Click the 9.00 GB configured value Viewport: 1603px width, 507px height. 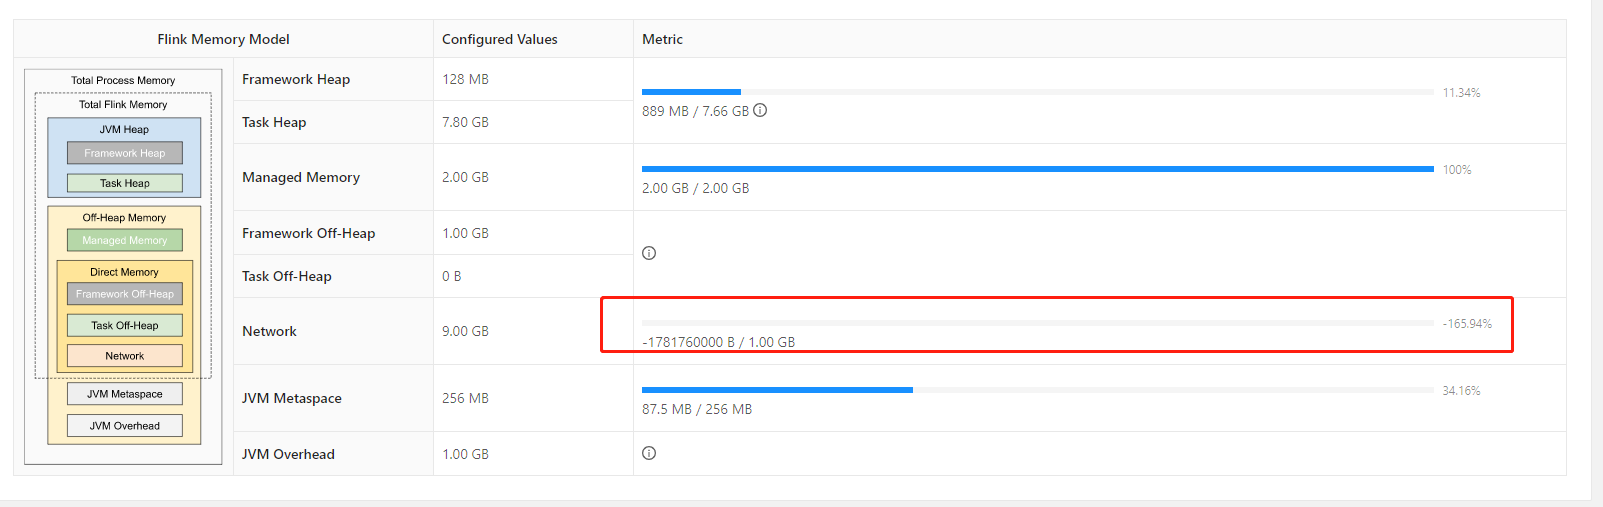pyautogui.click(x=465, y=331)
